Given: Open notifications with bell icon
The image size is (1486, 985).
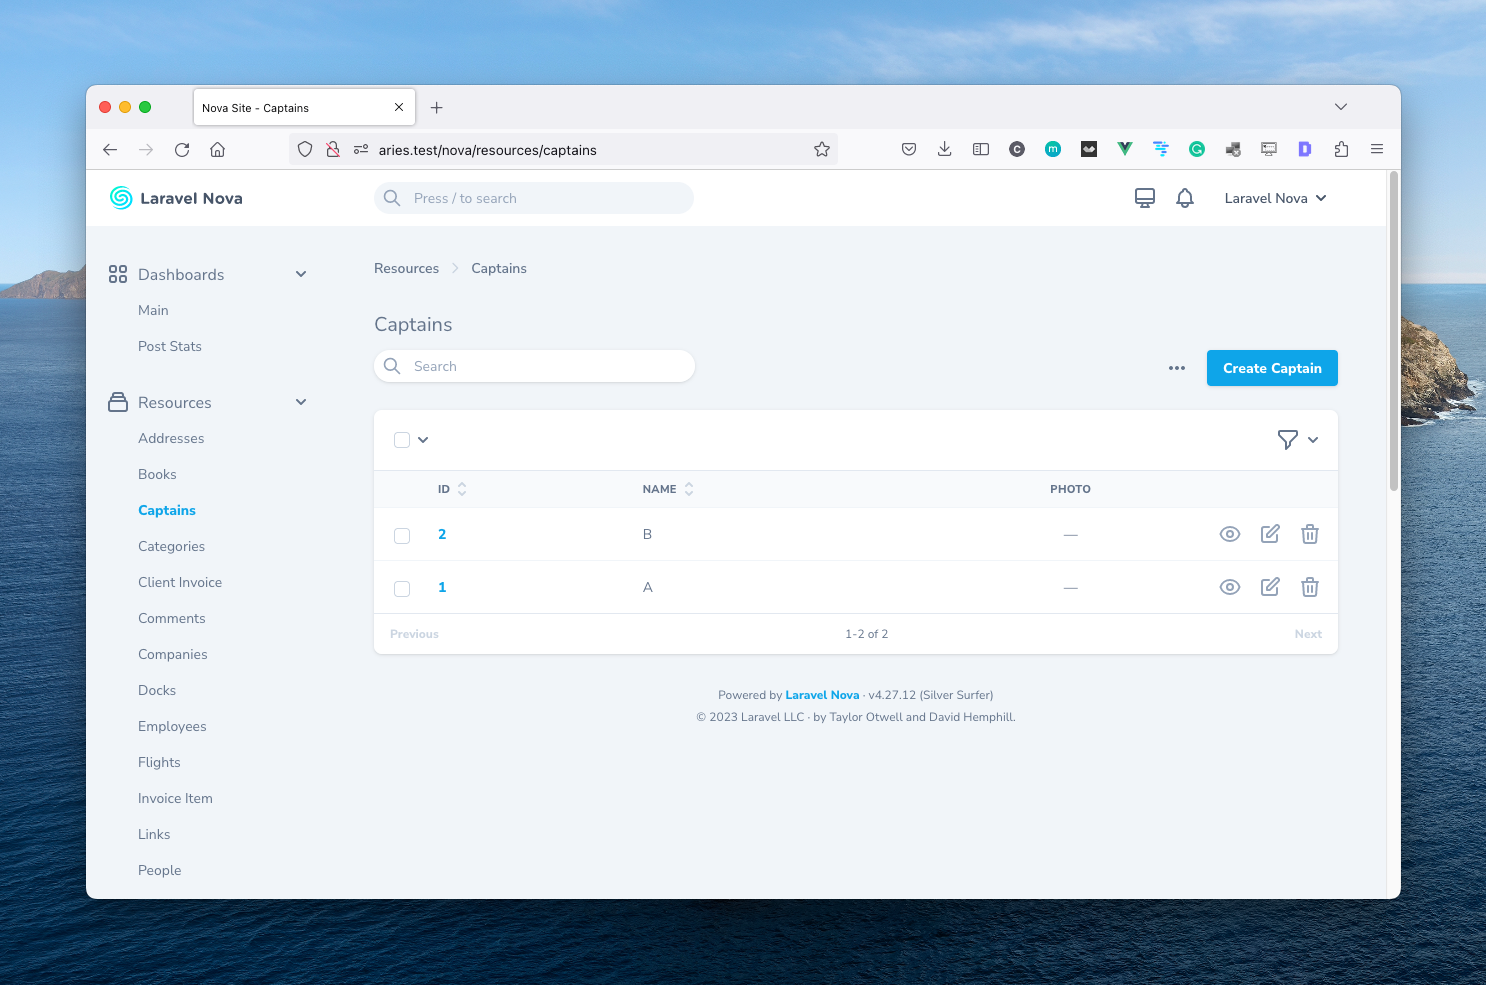Looking at the screenshot, I should tap(1185, 198).
